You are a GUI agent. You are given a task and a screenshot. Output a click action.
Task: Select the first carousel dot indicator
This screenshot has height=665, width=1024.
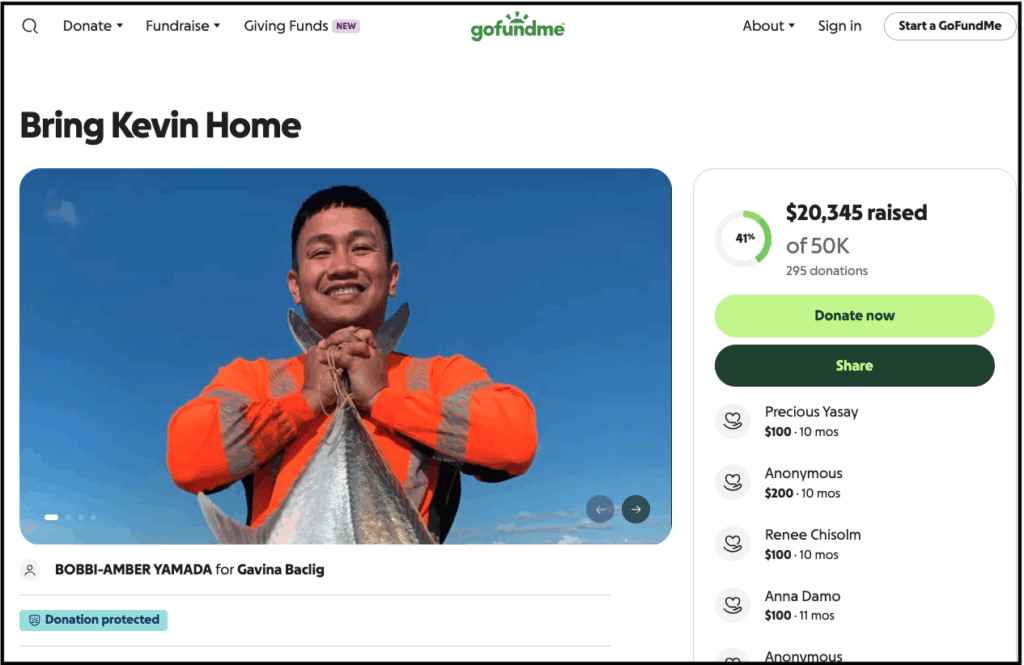51,517
